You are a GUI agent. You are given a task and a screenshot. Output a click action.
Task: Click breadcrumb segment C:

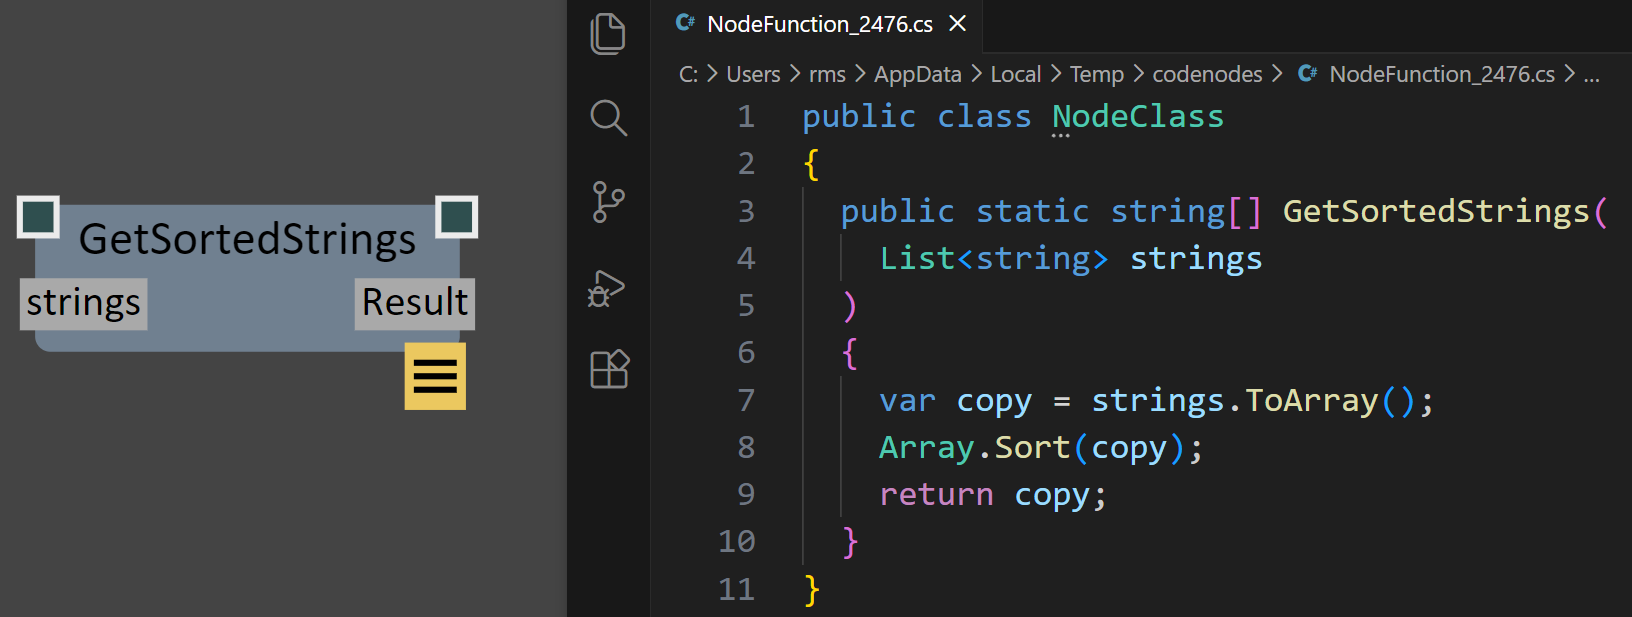click(x=688, y=75)
